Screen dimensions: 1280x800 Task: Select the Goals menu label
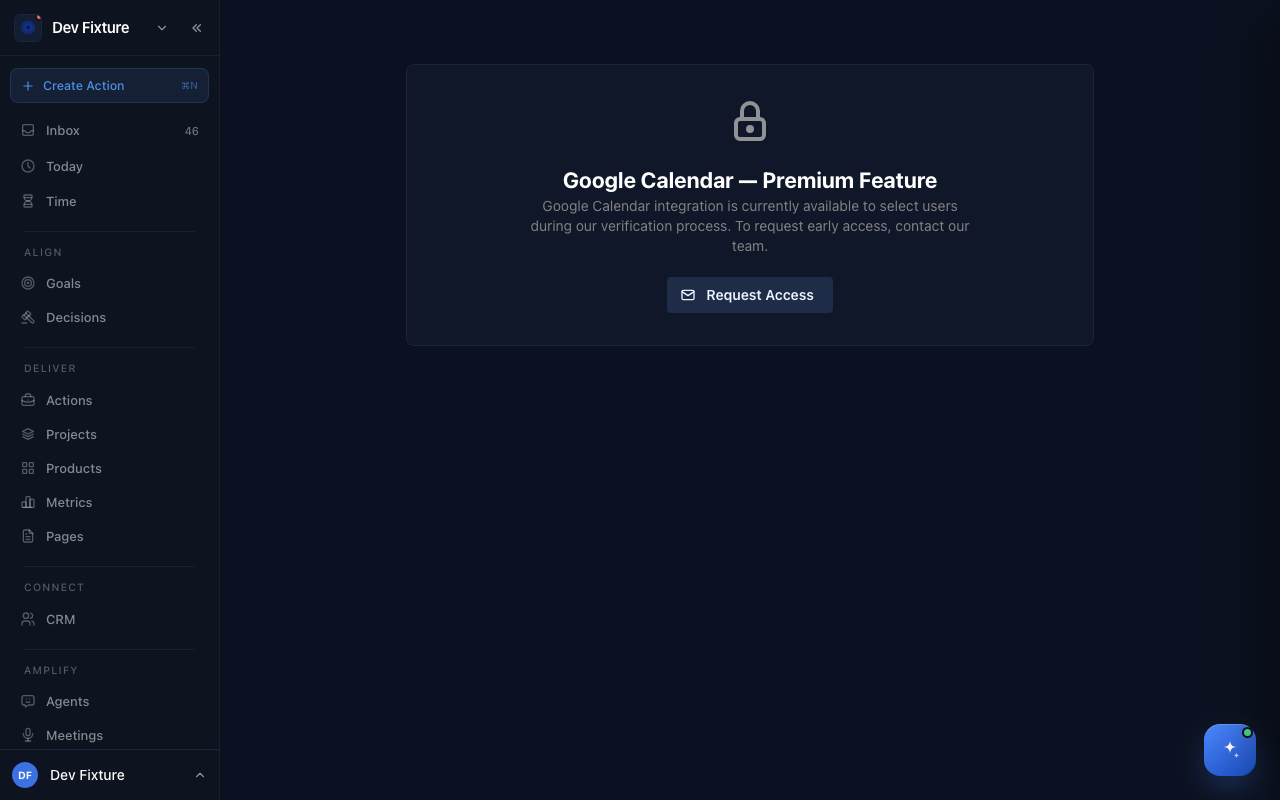63,283
